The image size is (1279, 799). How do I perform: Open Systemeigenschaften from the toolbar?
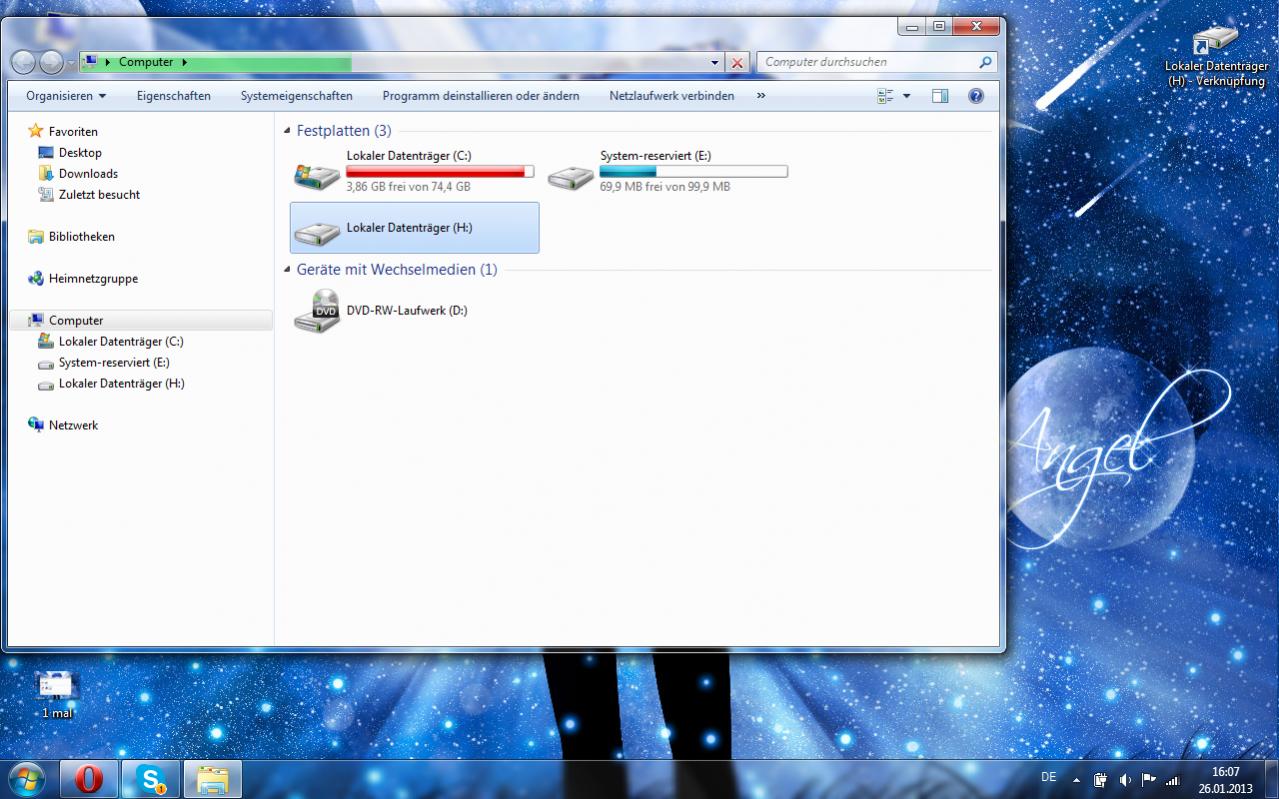coord(296,96)
